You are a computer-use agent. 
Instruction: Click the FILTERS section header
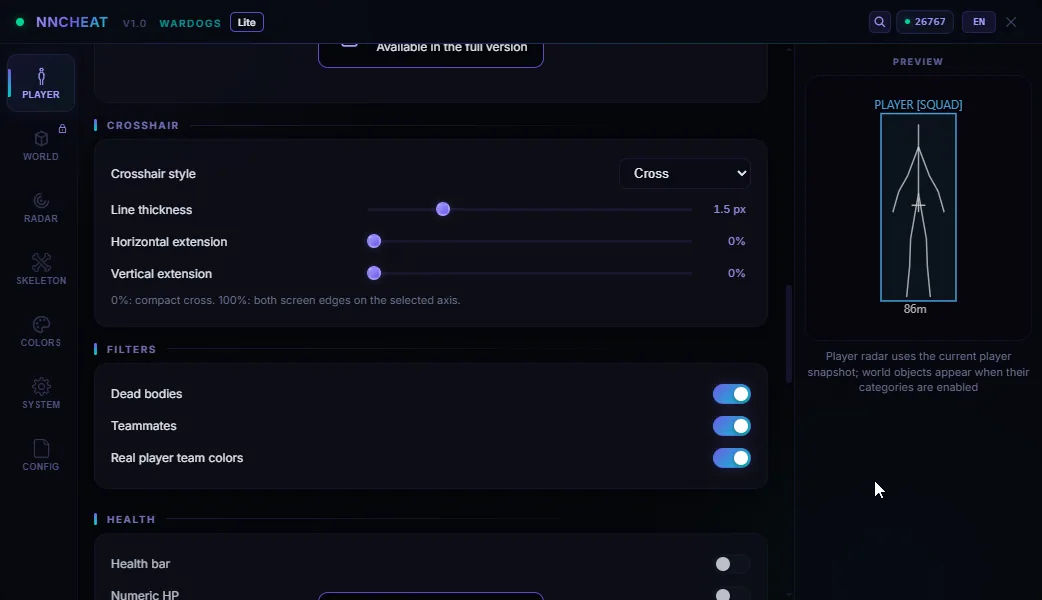132,350
